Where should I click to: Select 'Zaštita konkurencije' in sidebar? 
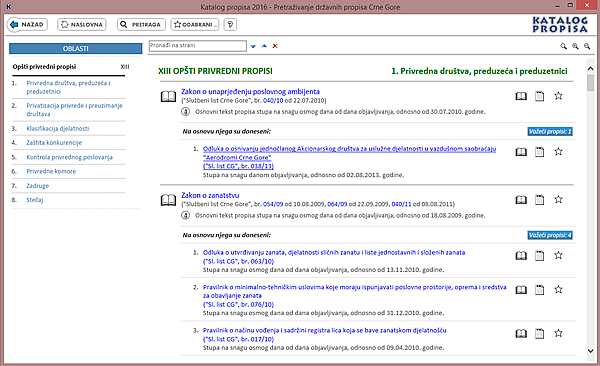tap(54, 143)
